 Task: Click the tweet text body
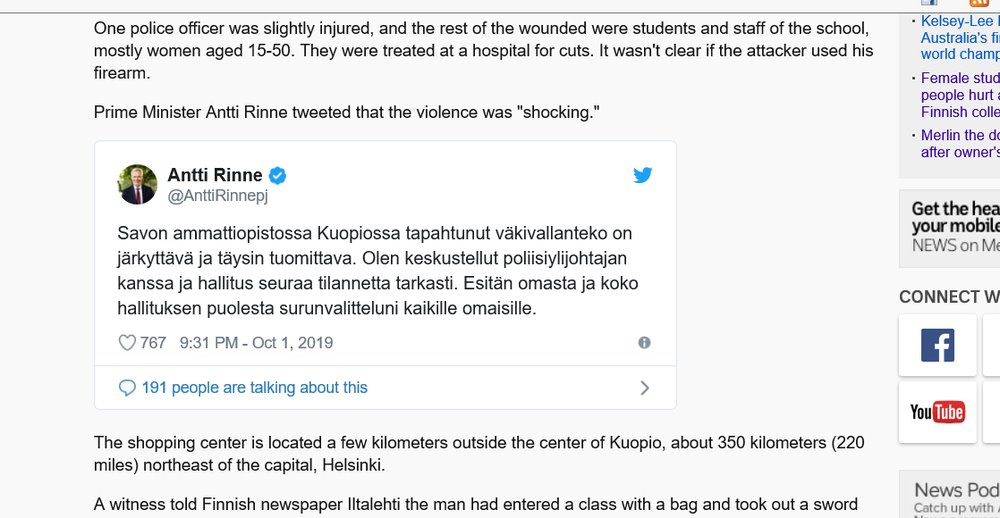[378, 271]
